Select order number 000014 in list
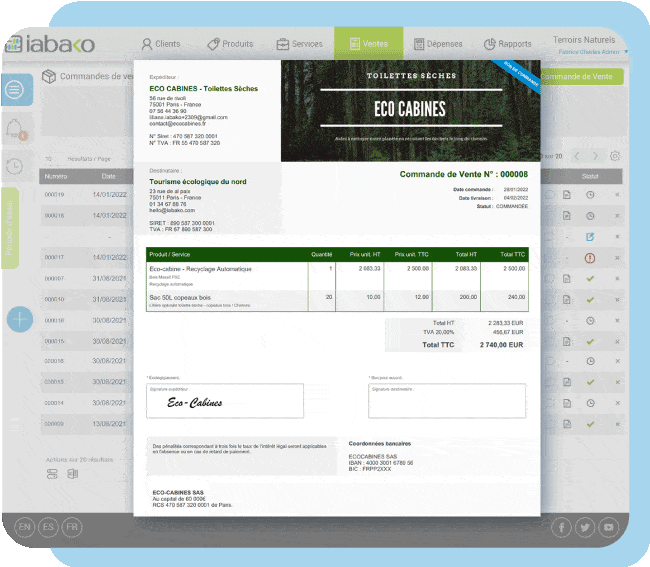This screenshot has height=567, width=650. (x=54, y=403)
